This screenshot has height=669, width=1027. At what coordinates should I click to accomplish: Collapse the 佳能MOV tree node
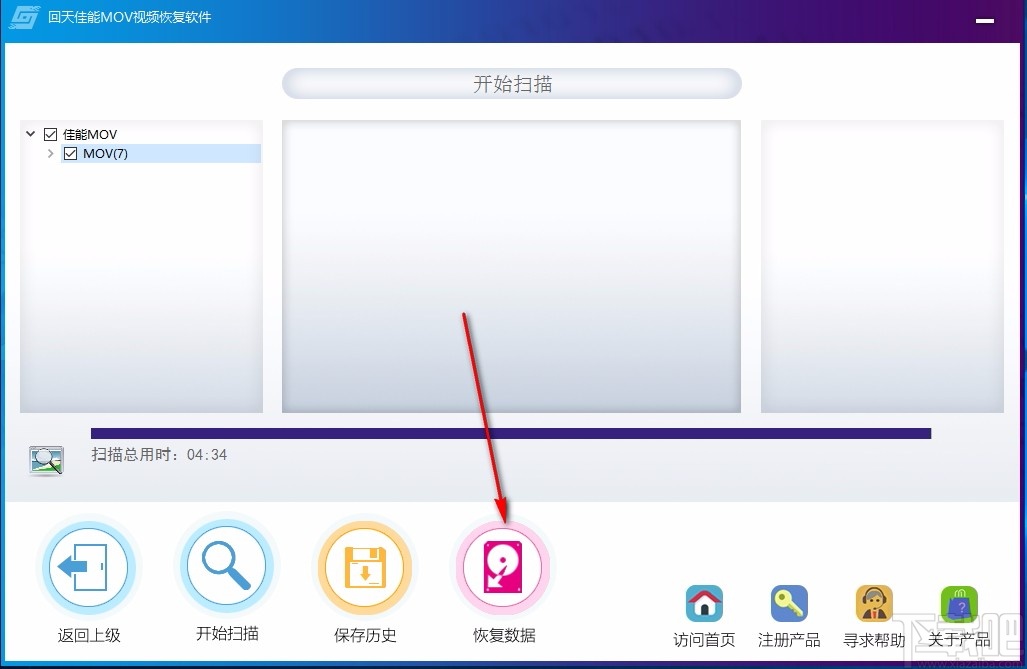[x=30, y=134]
